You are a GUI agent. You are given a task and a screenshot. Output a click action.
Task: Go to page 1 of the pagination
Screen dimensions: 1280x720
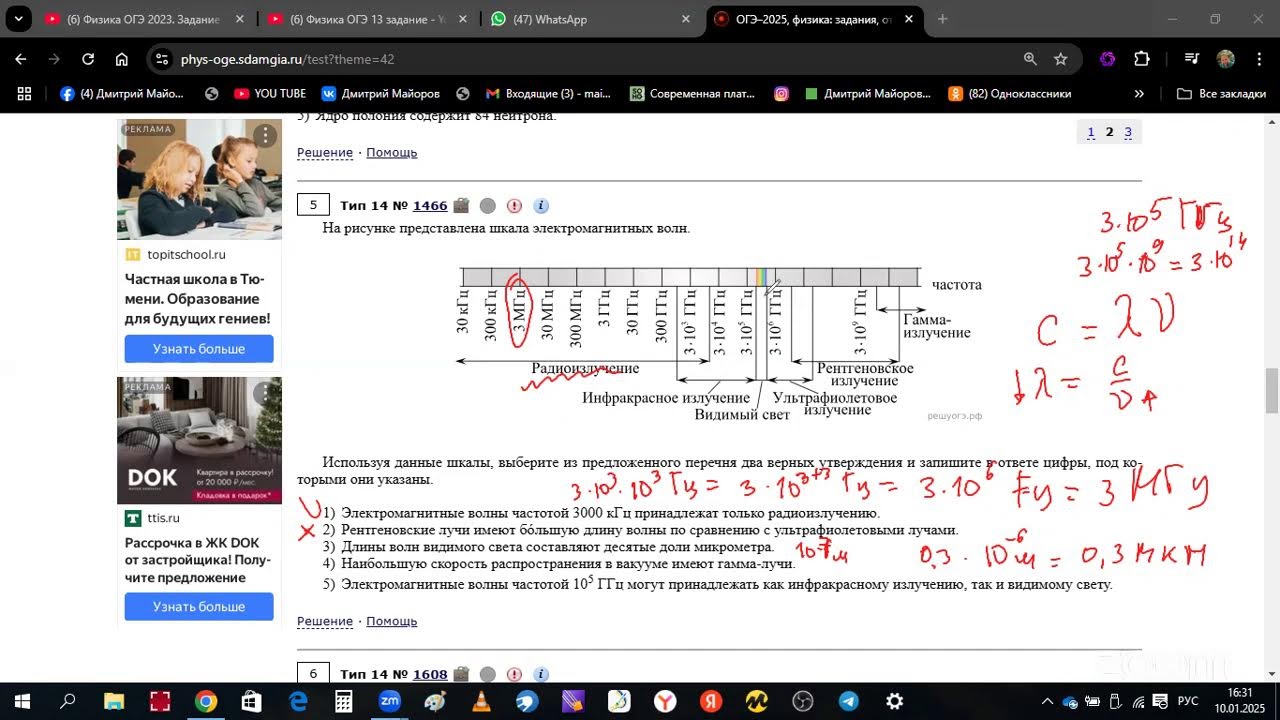tap(1091, 132)
